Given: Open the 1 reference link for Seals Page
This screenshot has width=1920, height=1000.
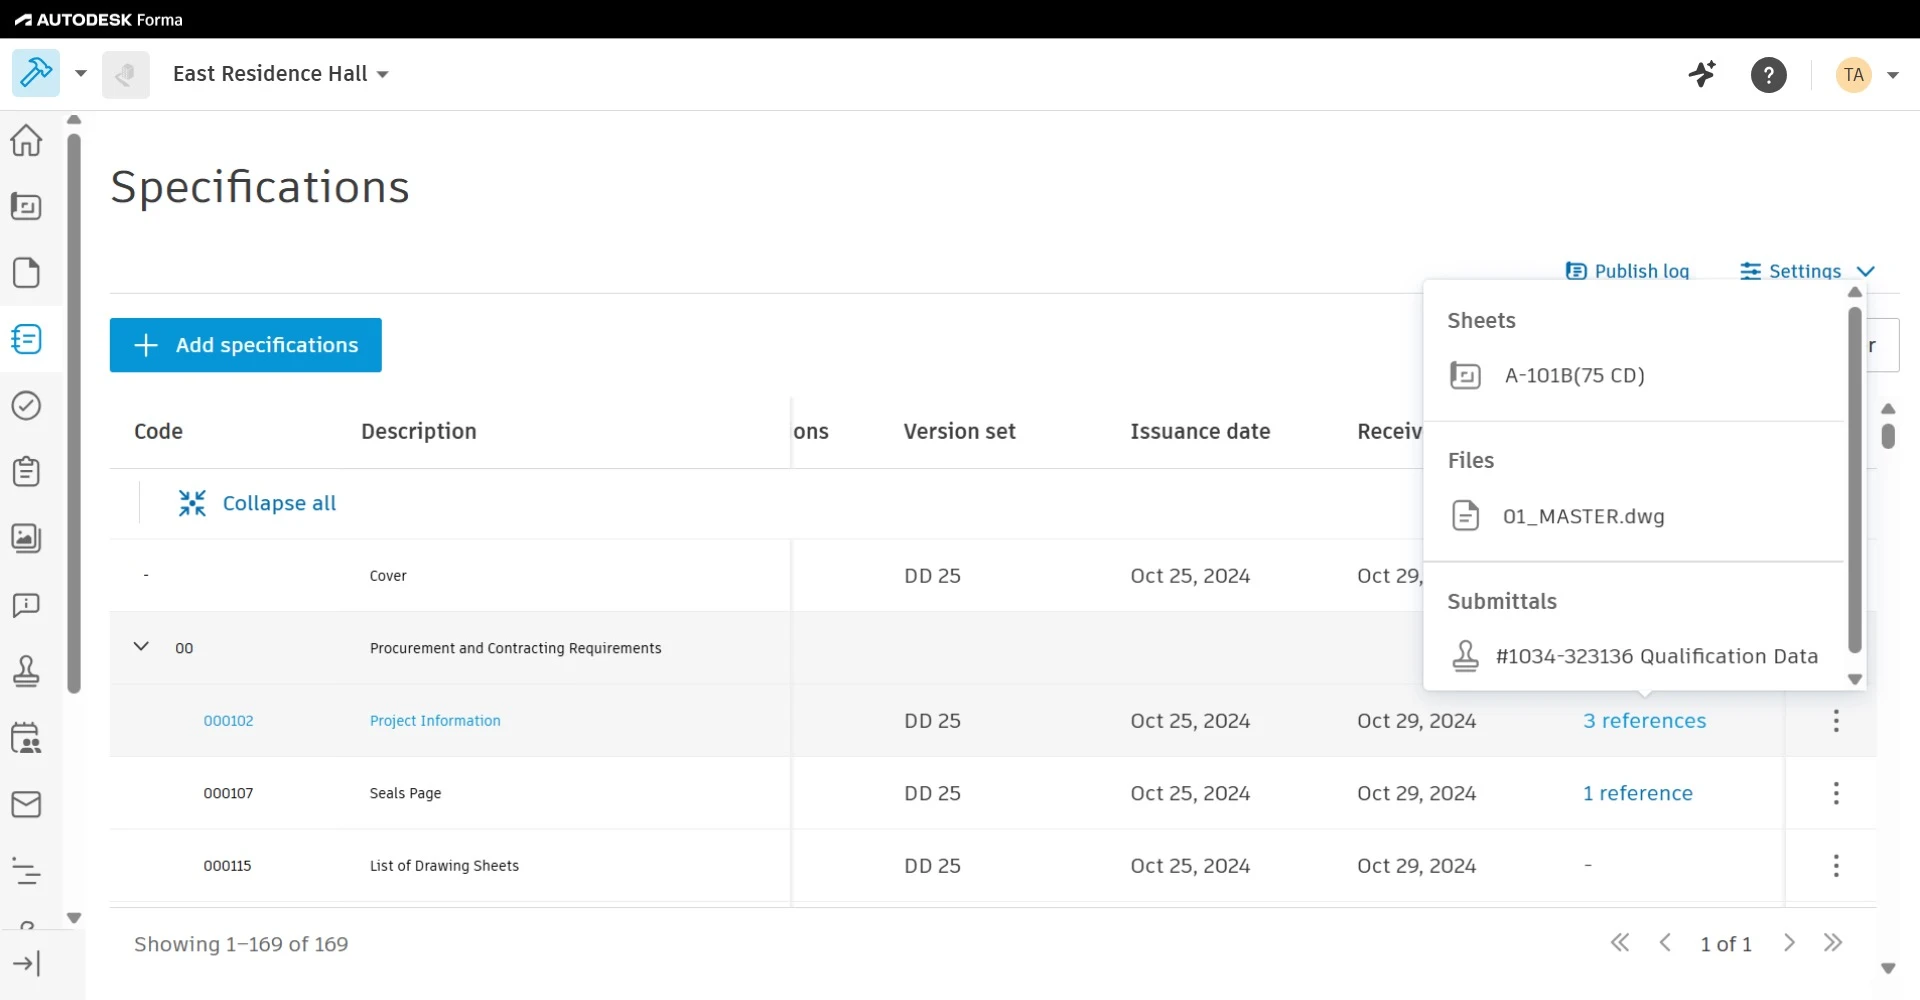Looking at the screenshot, I should coord(1638,793).
